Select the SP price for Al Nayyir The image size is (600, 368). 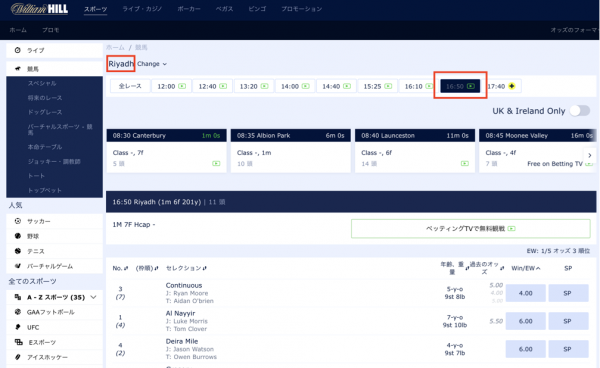click(x=568, y=321)
